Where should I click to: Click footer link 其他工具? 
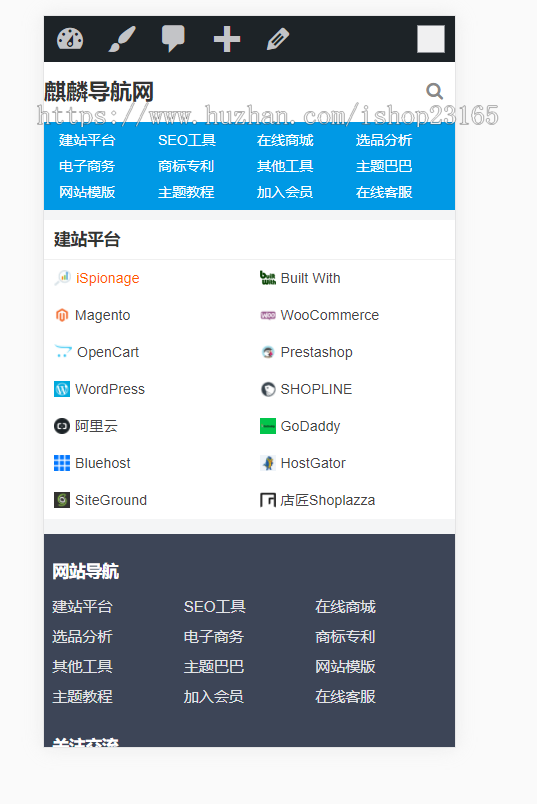83,667
